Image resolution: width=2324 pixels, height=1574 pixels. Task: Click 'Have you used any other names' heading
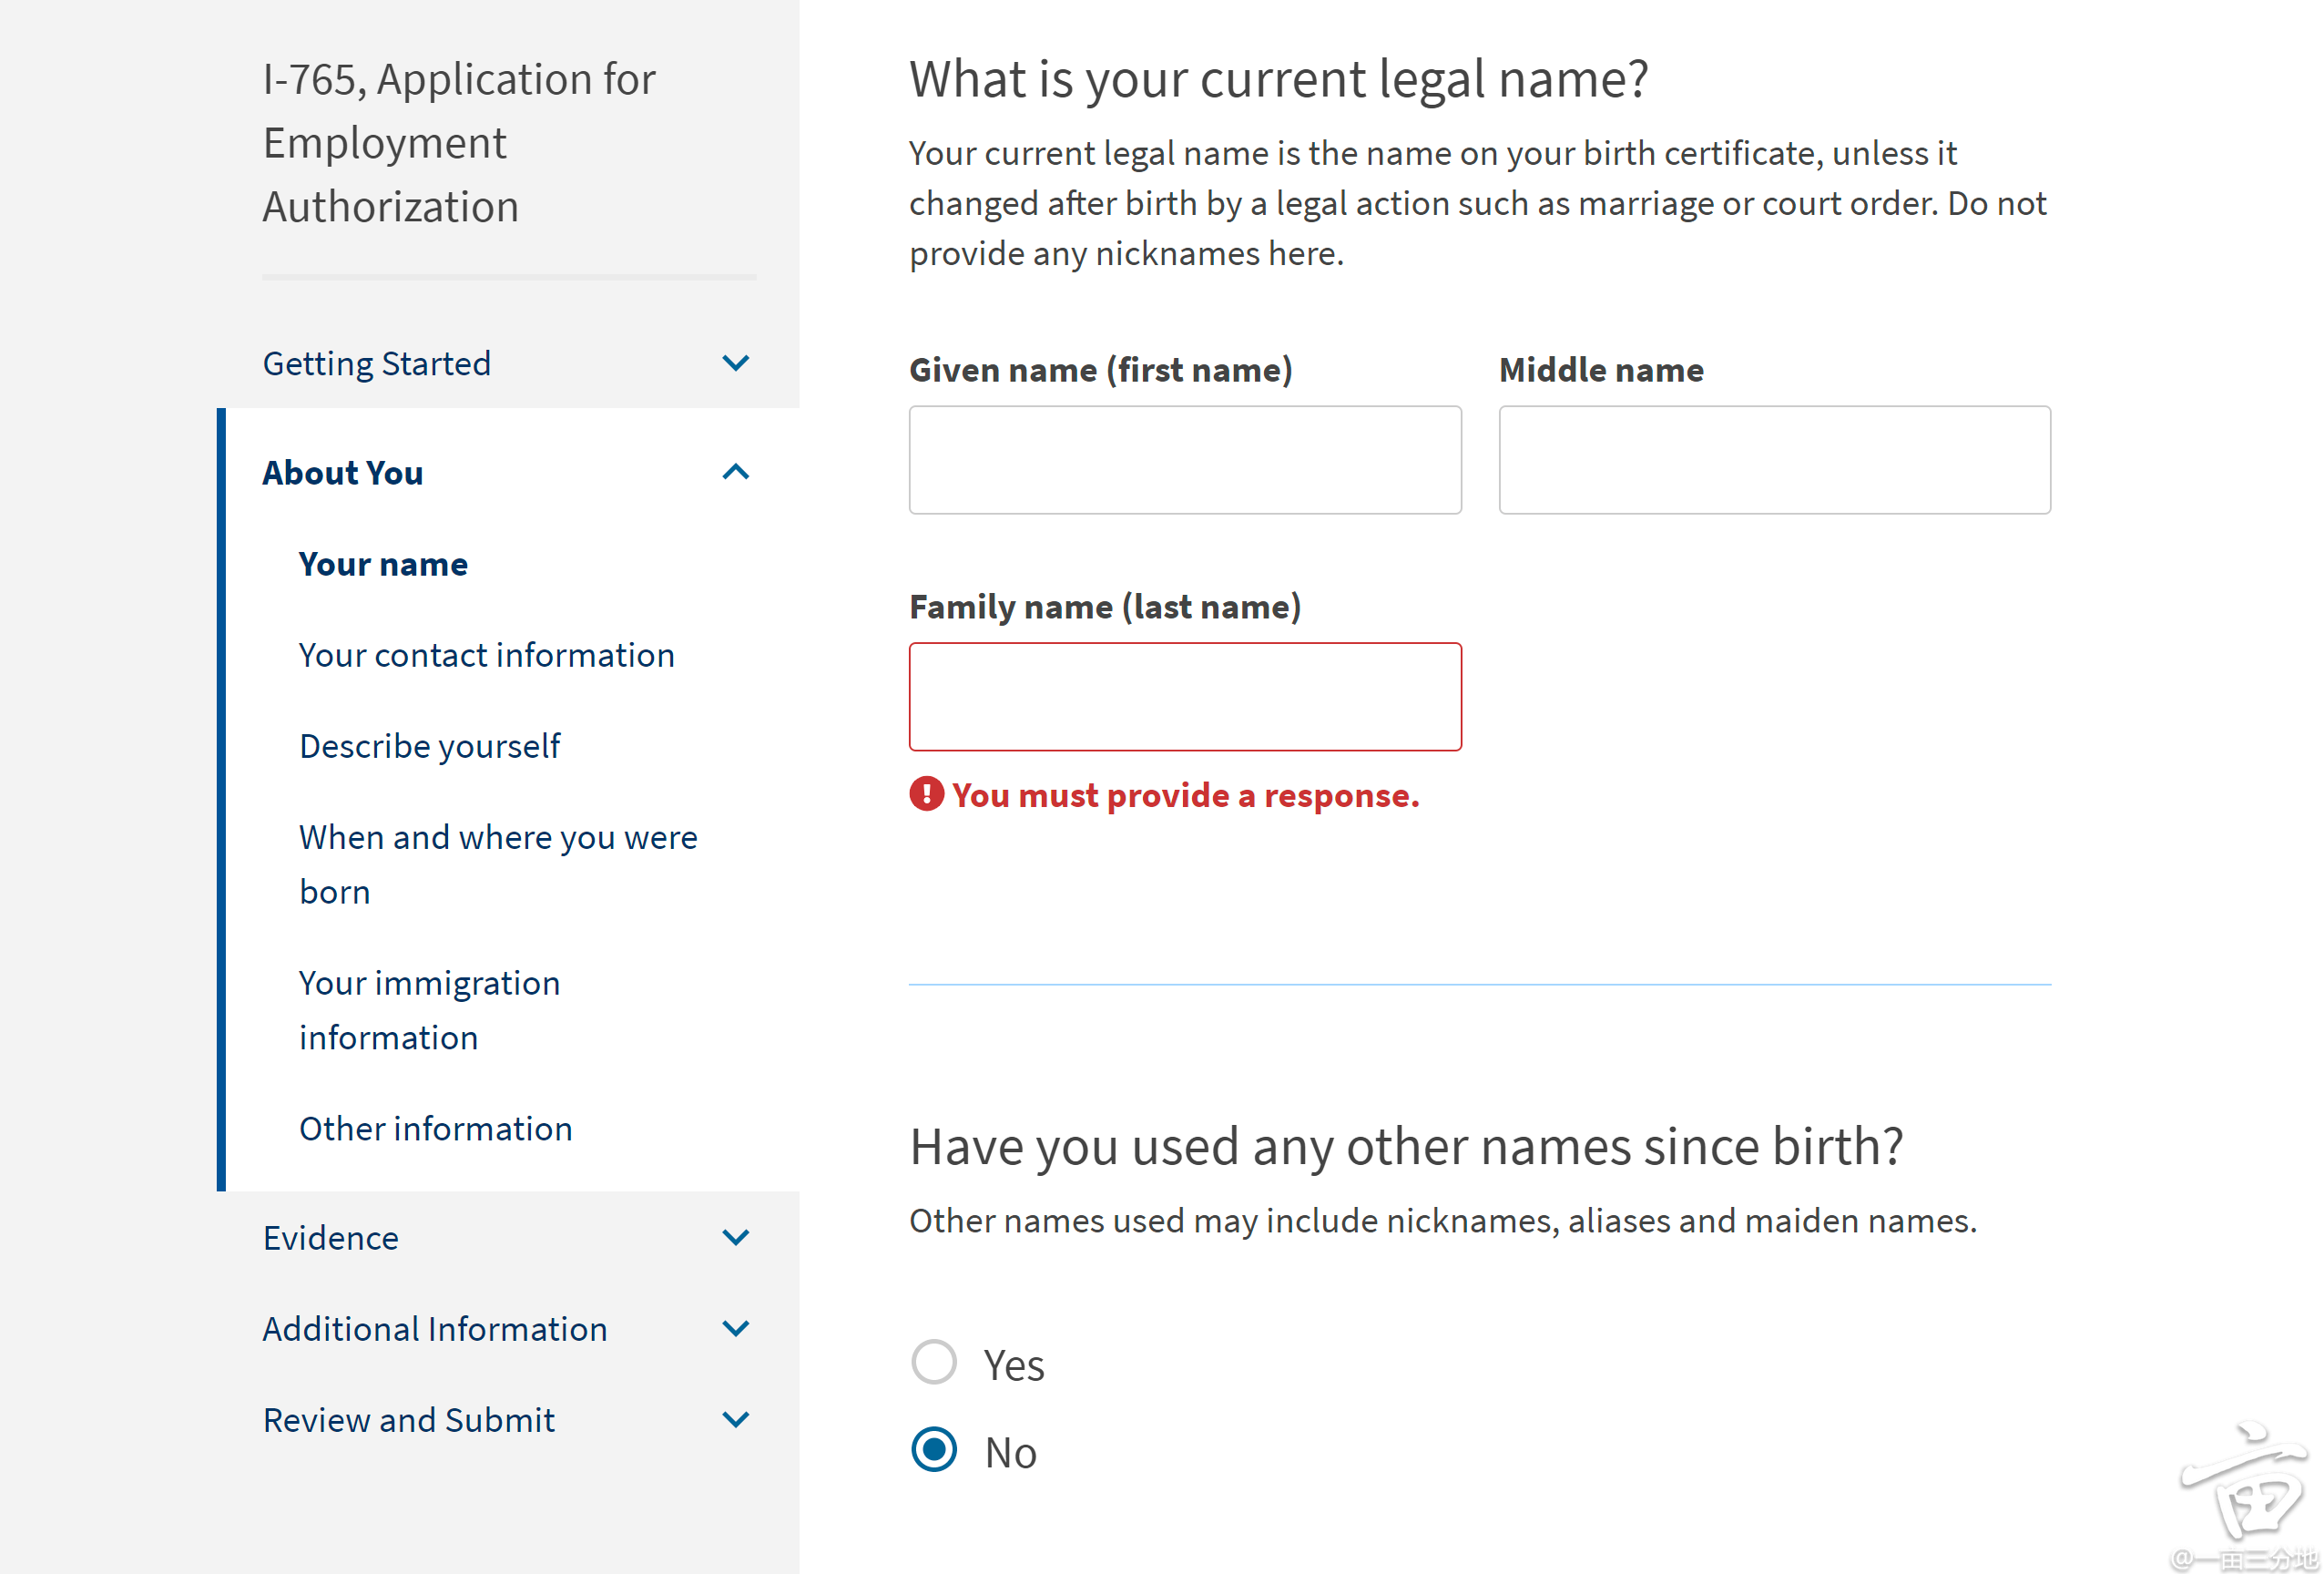coord(1406,1146)
